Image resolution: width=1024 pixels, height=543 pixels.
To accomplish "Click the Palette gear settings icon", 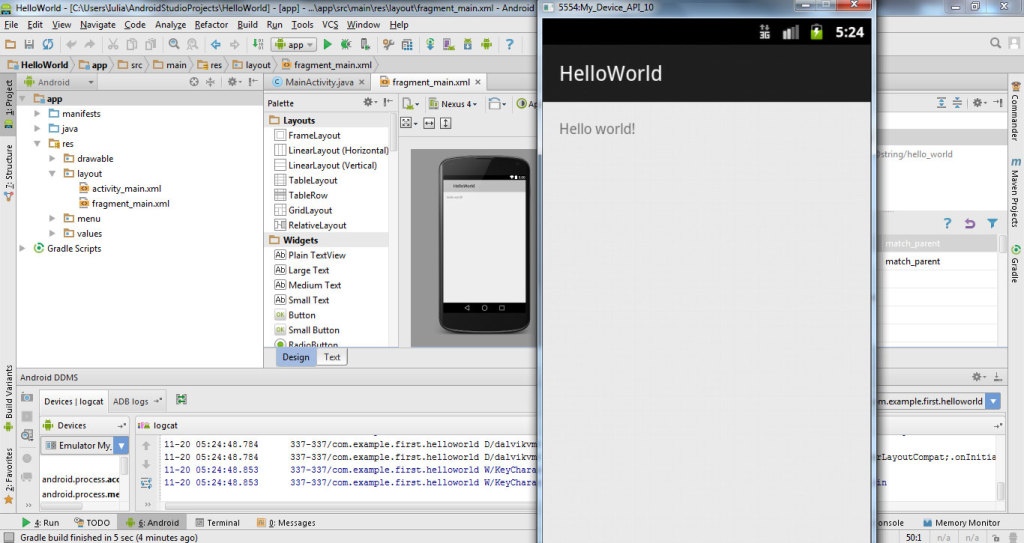I will (370, 103).
